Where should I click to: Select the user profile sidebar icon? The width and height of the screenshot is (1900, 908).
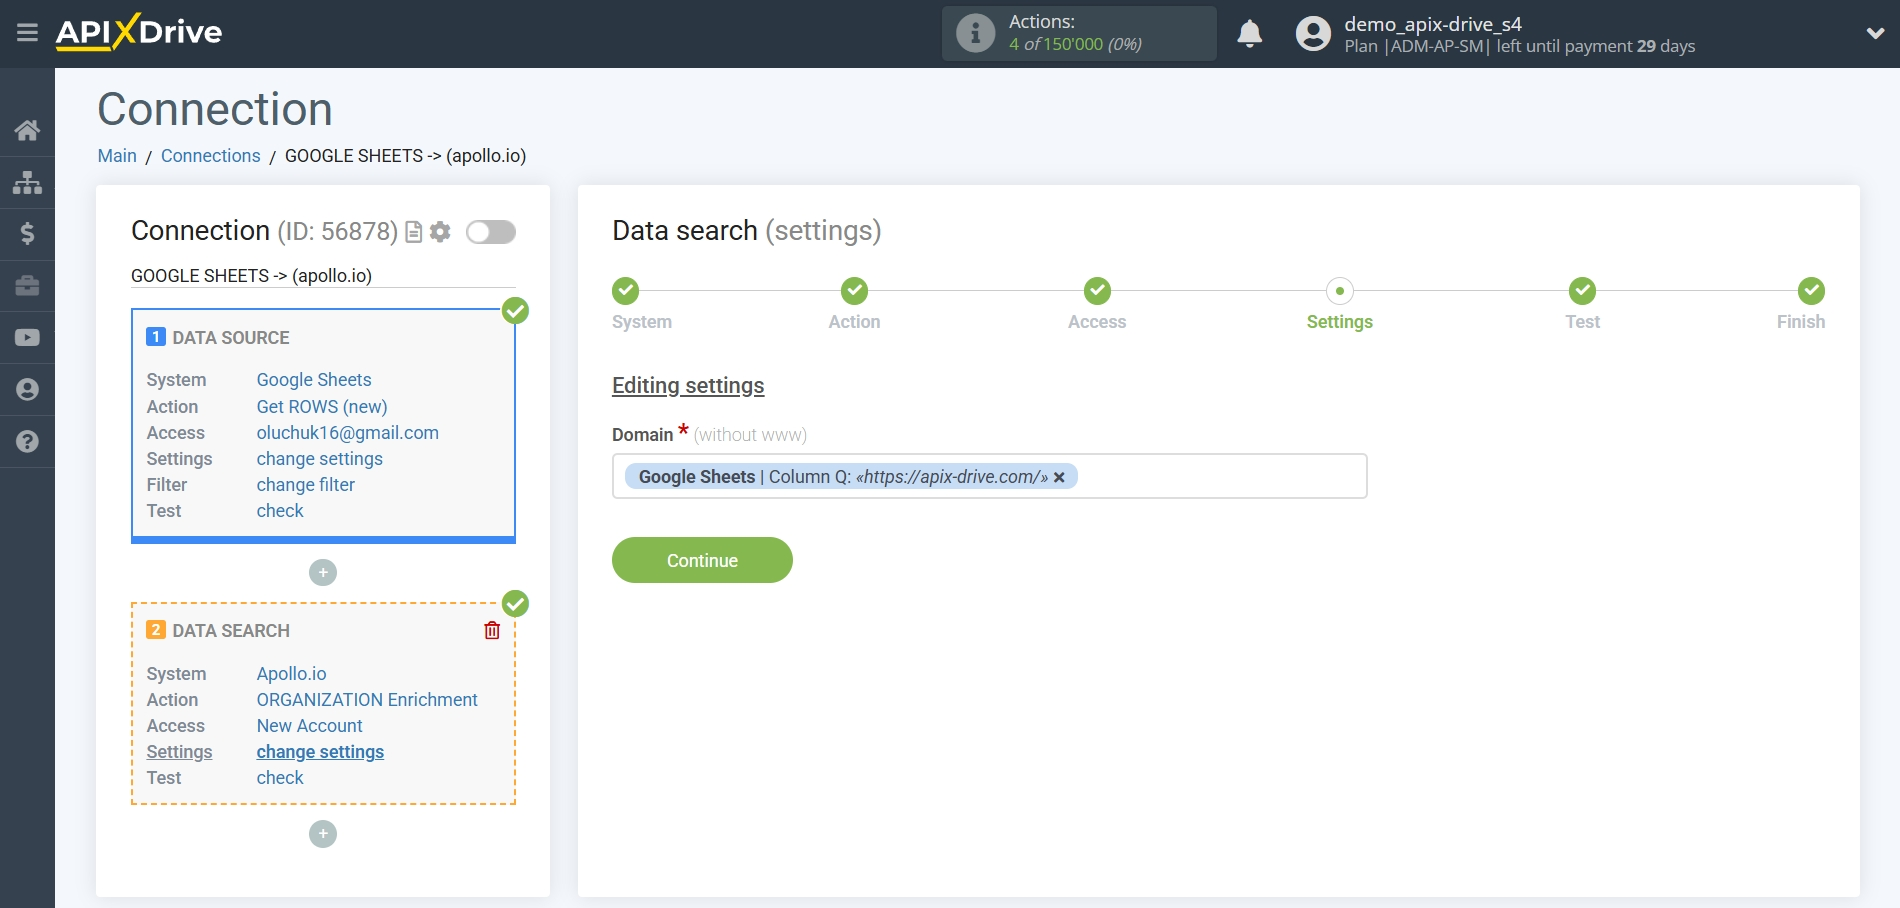tap(27, 389)
